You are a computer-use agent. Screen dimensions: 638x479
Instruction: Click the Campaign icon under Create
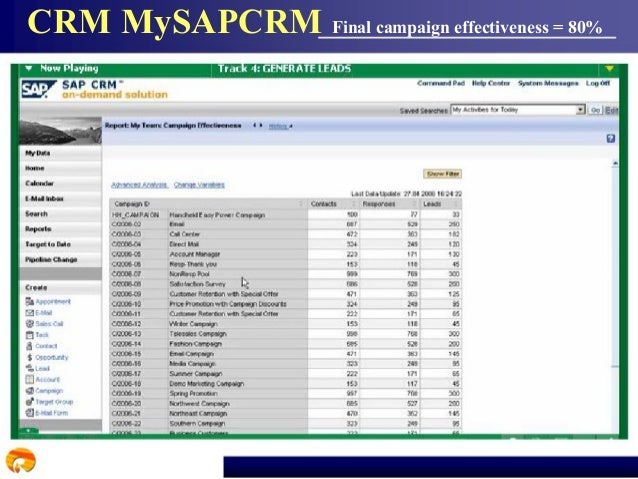29,391
